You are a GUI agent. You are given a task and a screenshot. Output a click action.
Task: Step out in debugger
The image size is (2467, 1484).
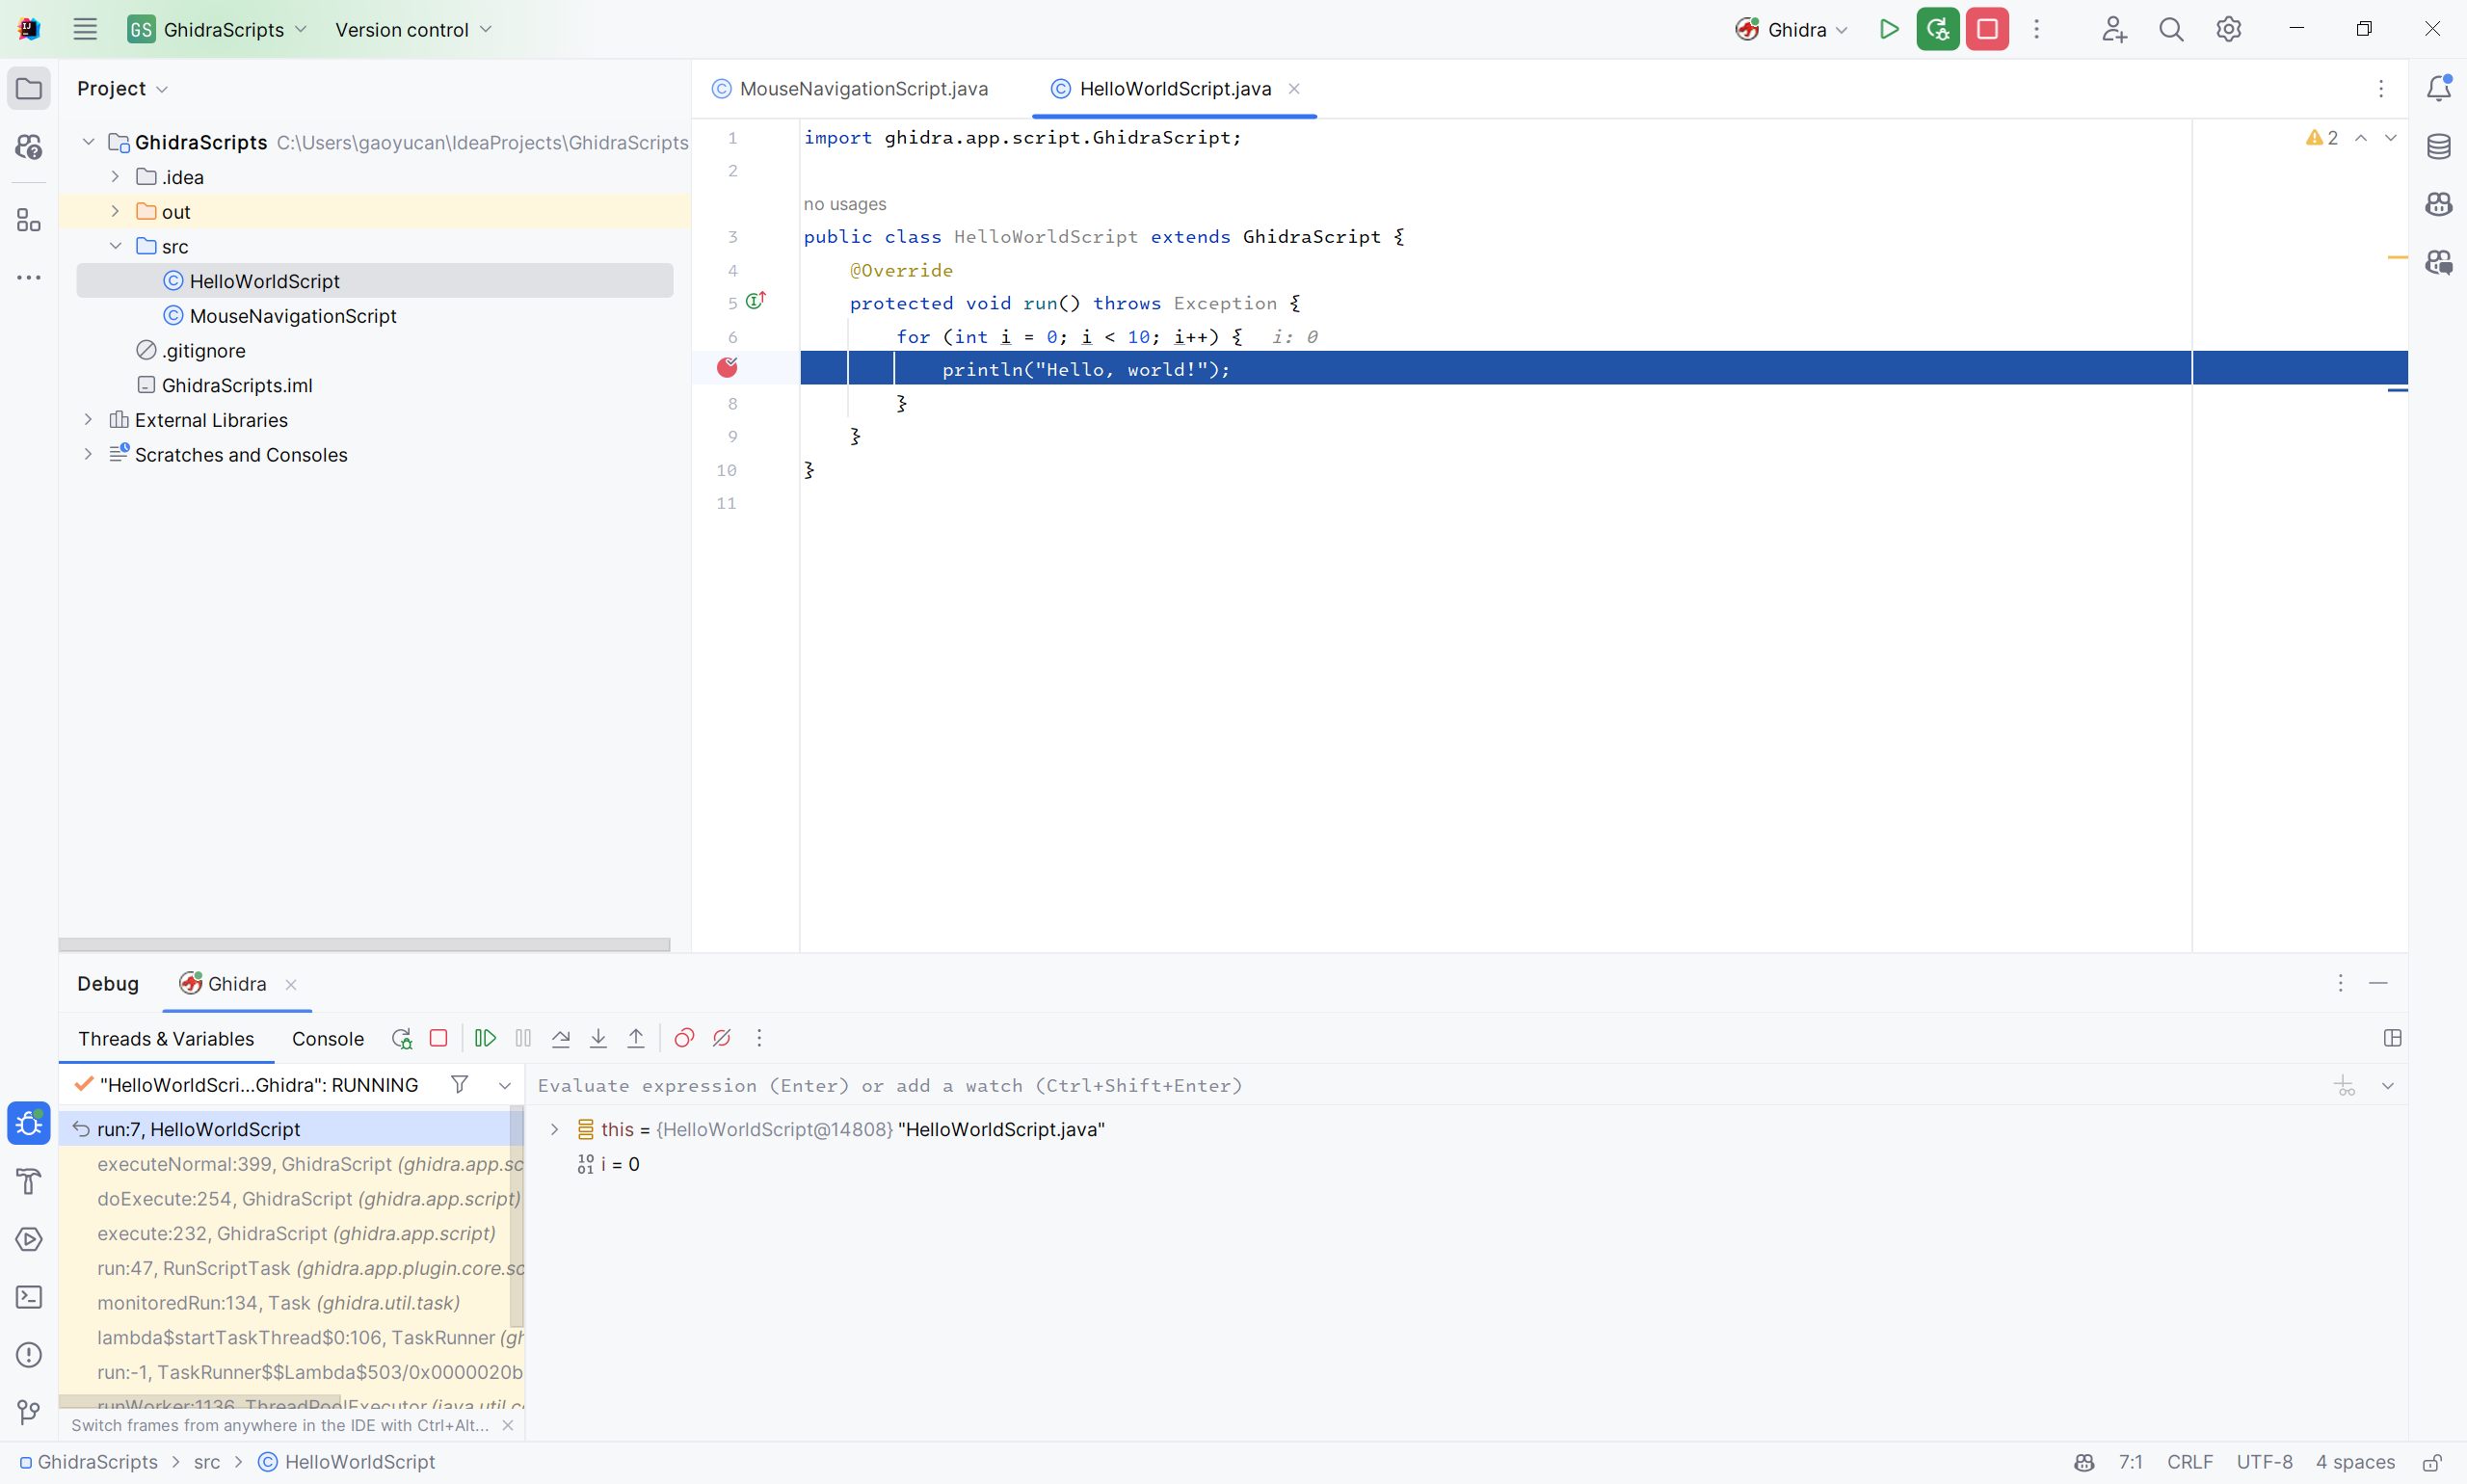tap(636, 1038)
